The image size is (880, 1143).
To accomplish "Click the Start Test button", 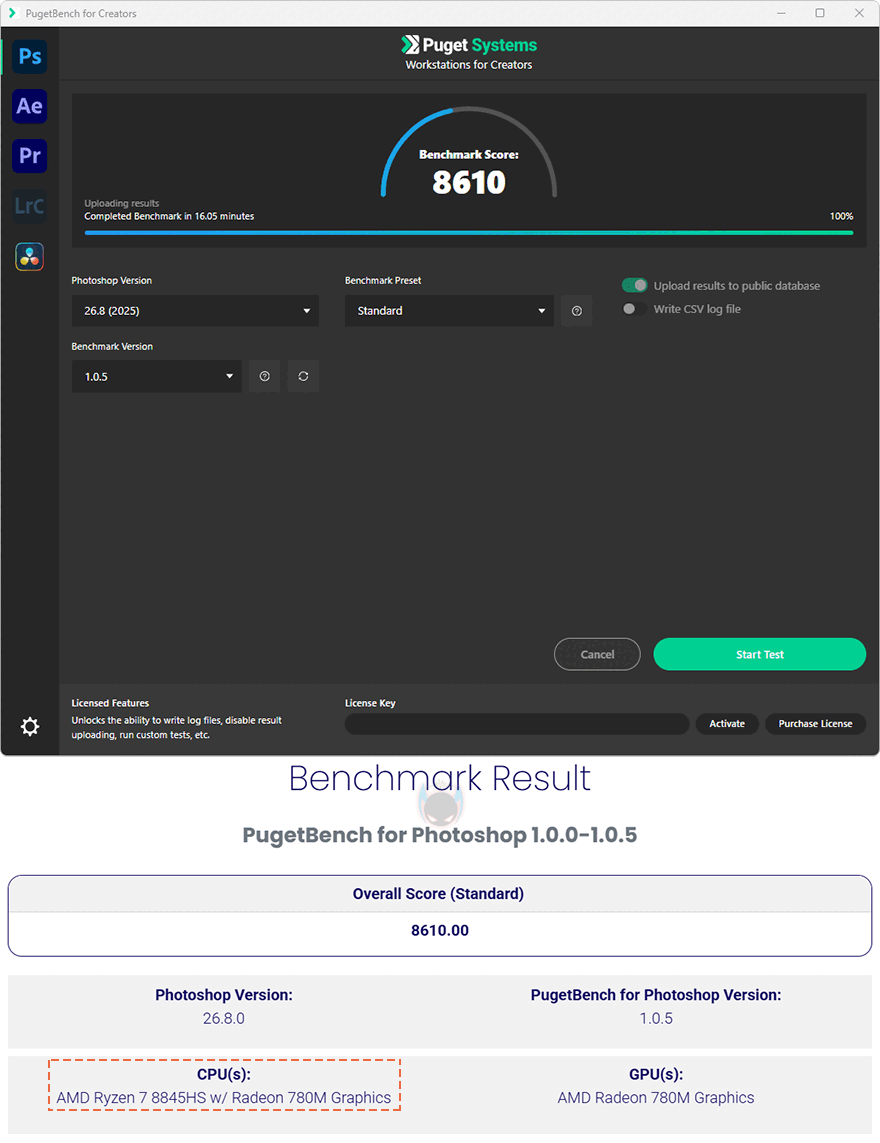I will pyautogui.click(x=760, y=654).
